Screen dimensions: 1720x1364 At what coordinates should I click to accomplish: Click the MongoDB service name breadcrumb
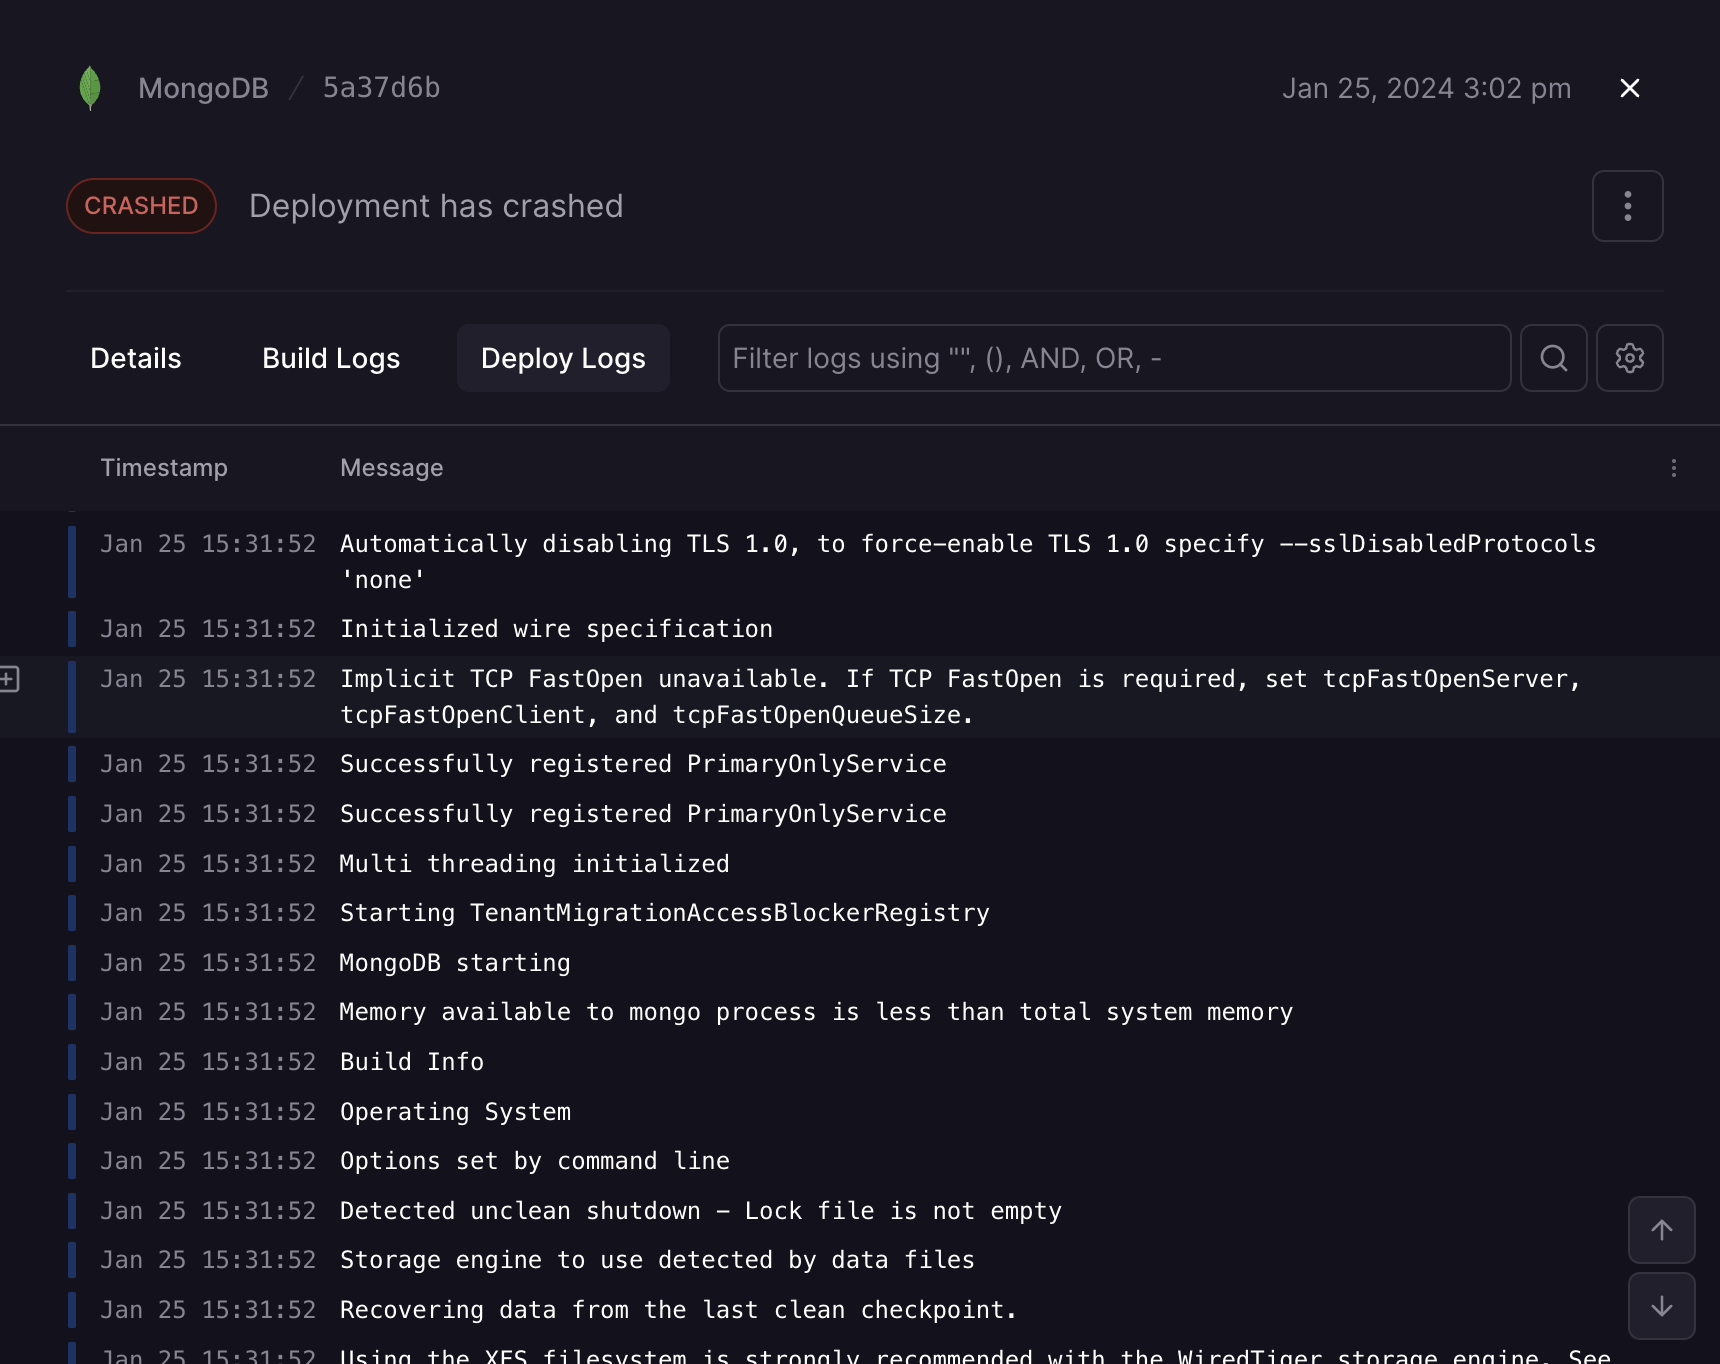tap(203, 88)
